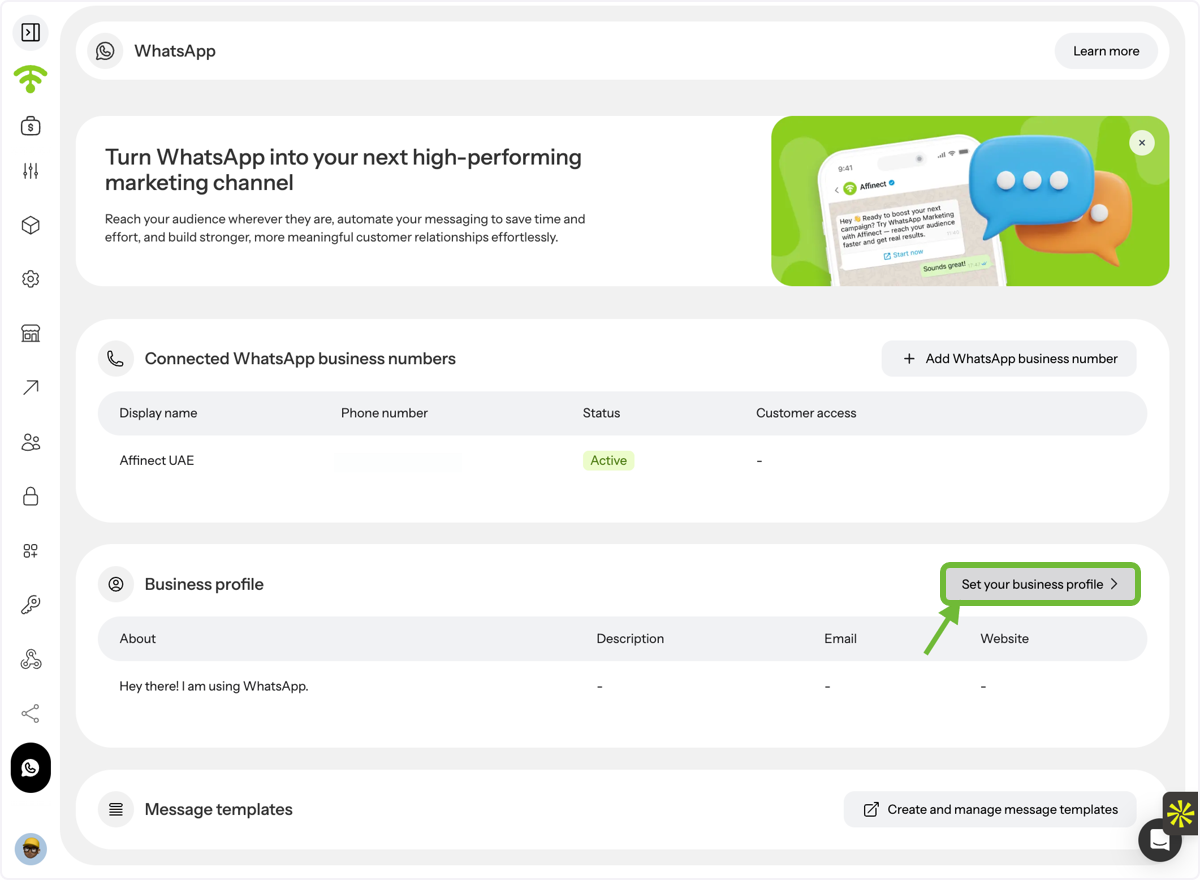
Task: Click the Business profile section title
Action: 204,584
